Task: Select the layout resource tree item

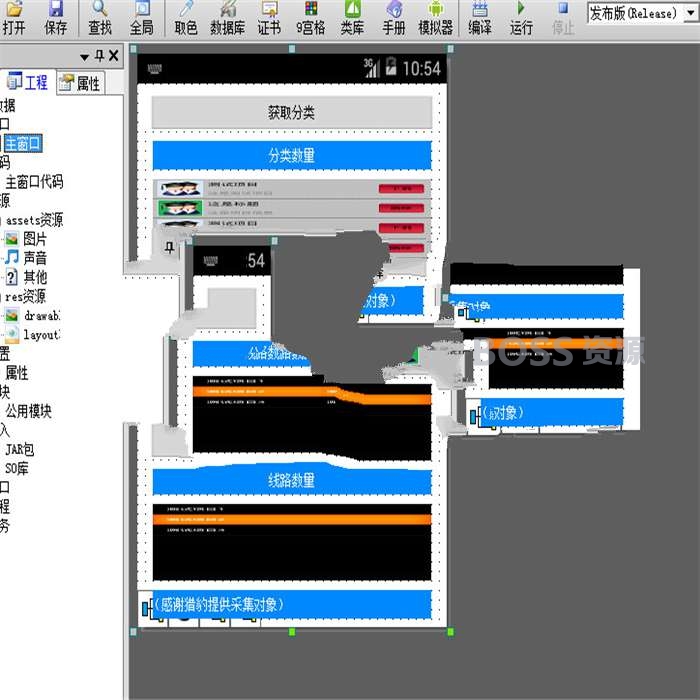Action: 32,335
